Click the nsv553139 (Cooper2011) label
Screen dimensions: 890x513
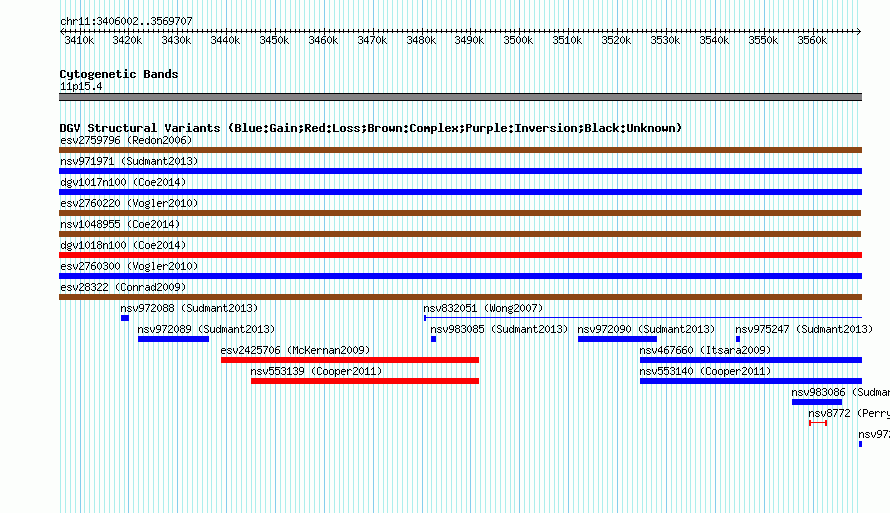316,371
